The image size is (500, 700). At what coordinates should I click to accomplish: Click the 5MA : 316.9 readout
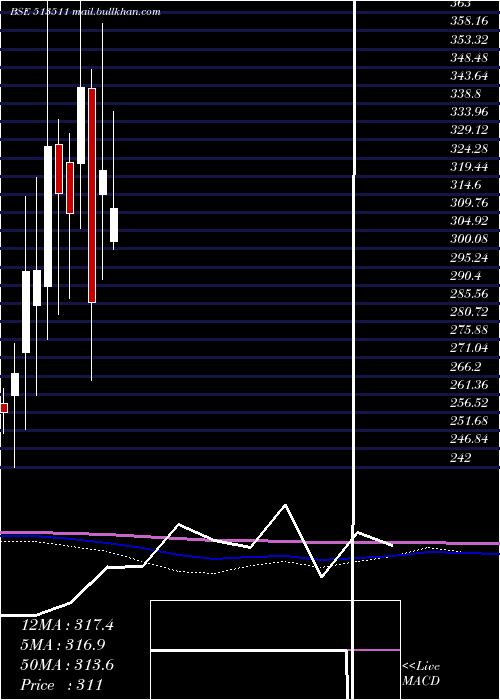click(63, 645)
